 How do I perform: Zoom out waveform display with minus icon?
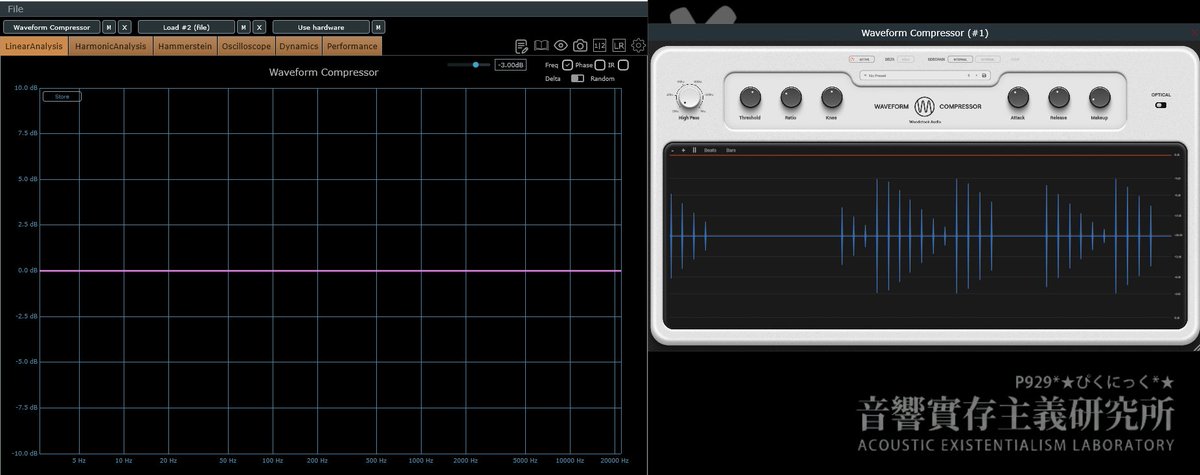672,150
